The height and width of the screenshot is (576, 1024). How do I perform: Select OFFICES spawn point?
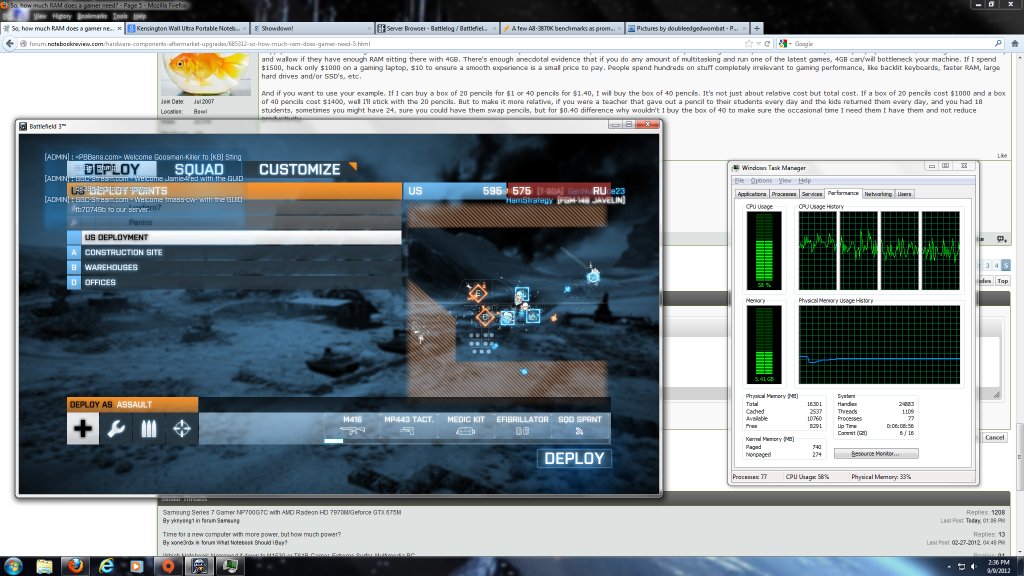pos(234,282)
